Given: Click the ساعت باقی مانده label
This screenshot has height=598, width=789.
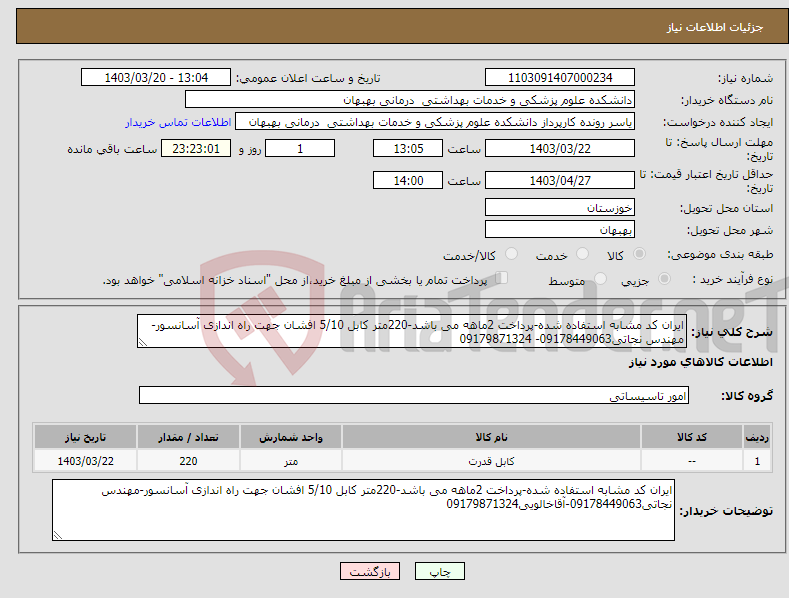Looking at the screenshot, I should (x=112, y=149).
